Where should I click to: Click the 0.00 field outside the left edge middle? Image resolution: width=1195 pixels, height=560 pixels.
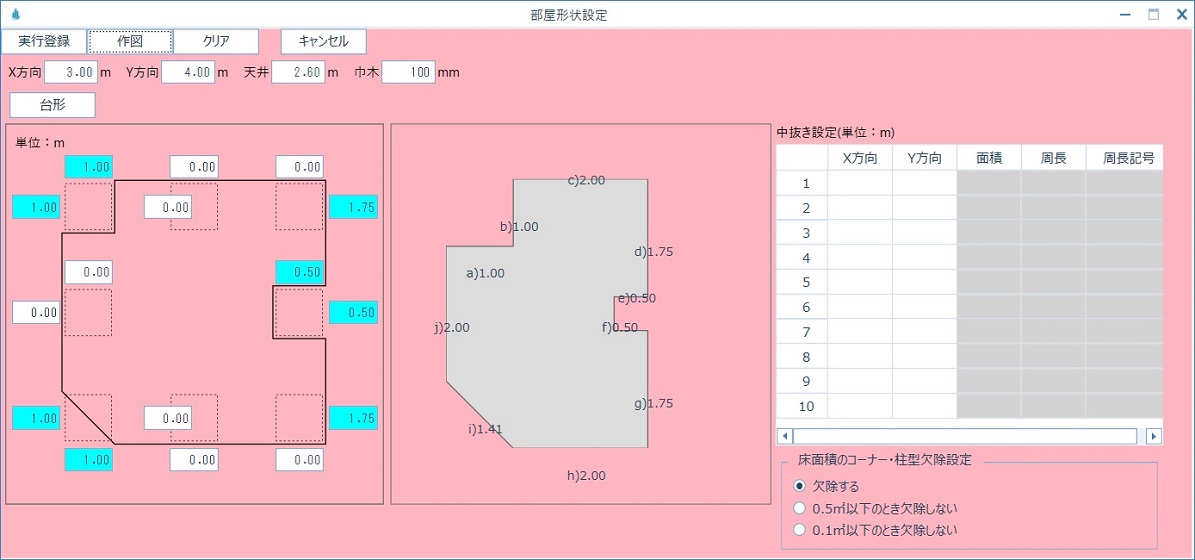[36, 312]
